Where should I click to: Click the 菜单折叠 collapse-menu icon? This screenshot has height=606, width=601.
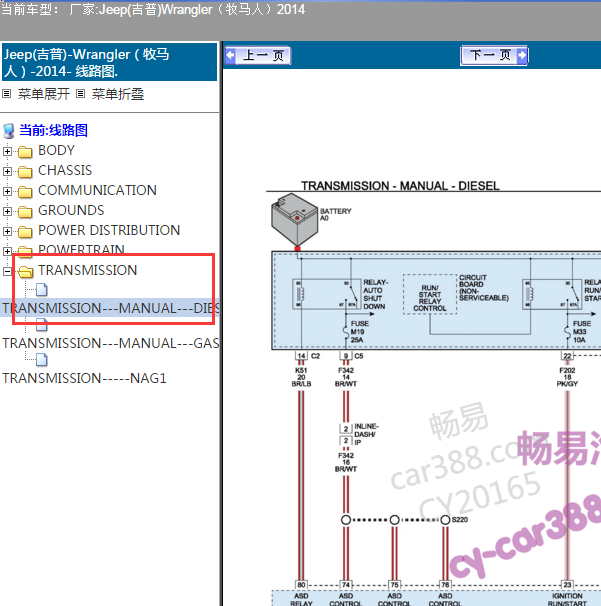80,94
